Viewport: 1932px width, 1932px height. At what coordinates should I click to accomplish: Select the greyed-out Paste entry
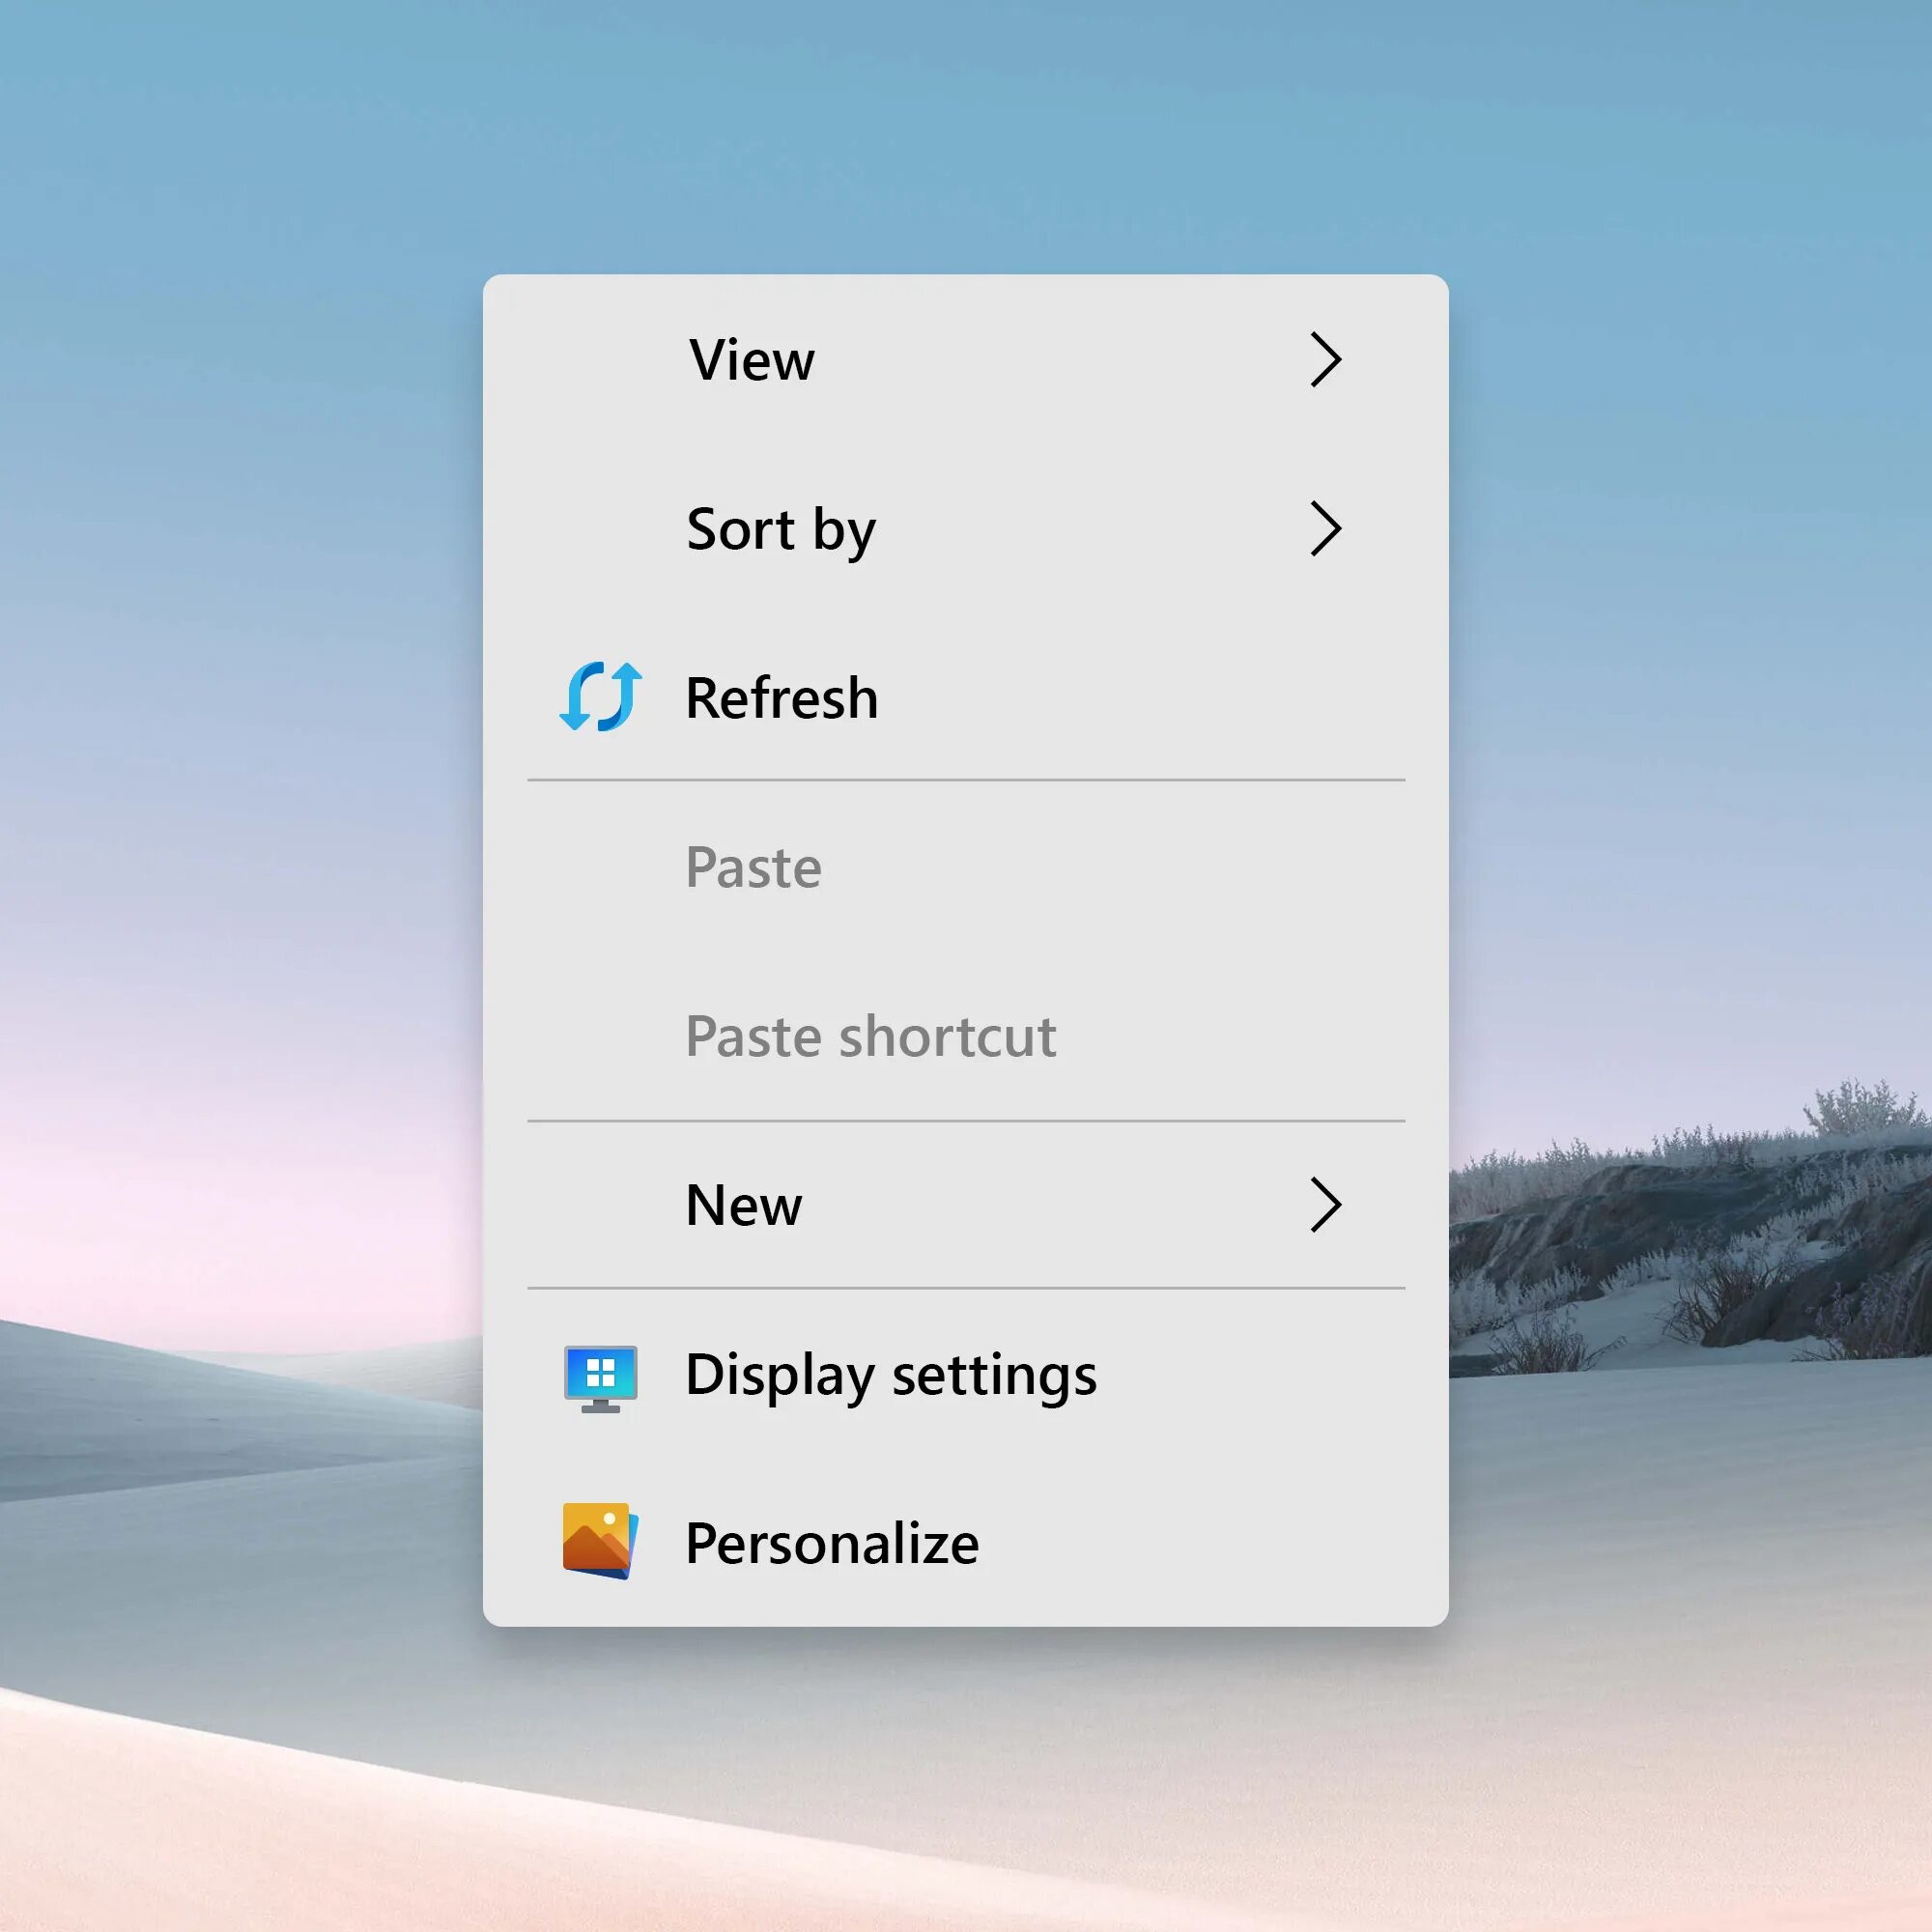[x=753, y=867]
